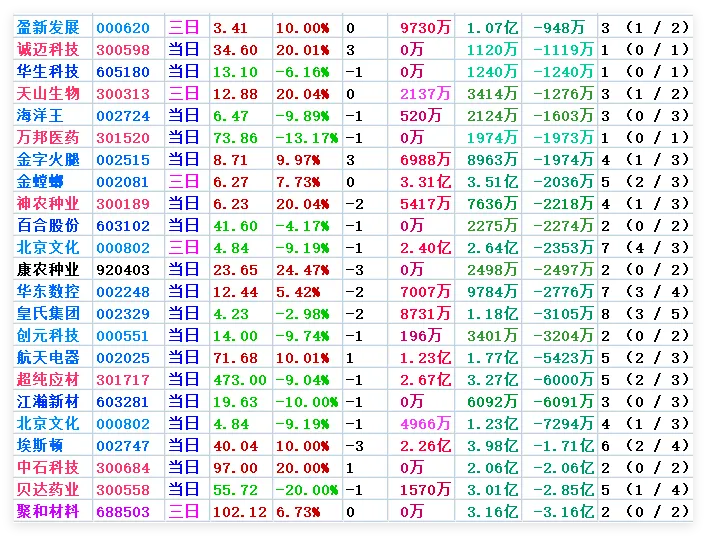Click the 5.42% change value
The image size is (706, 536).
[x=298, y=292]
